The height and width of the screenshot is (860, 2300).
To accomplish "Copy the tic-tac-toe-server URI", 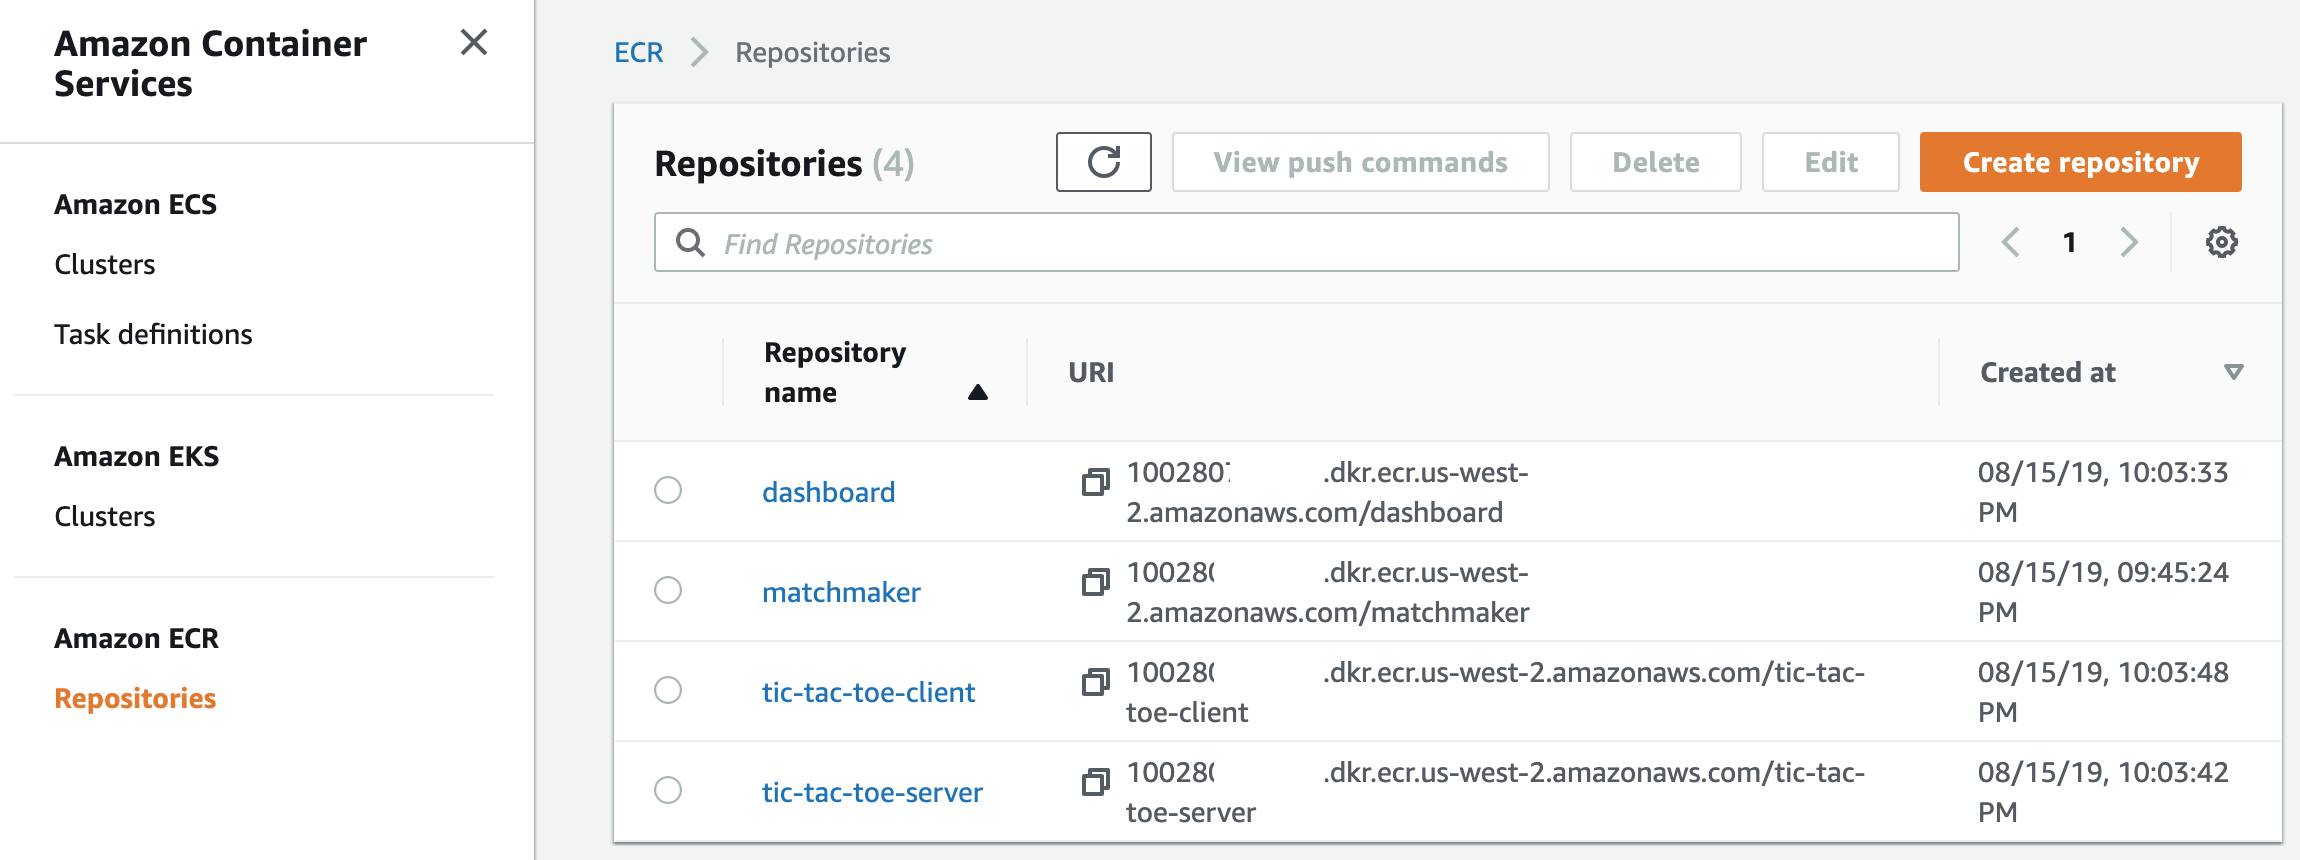I will click(x=1096, y=782).
